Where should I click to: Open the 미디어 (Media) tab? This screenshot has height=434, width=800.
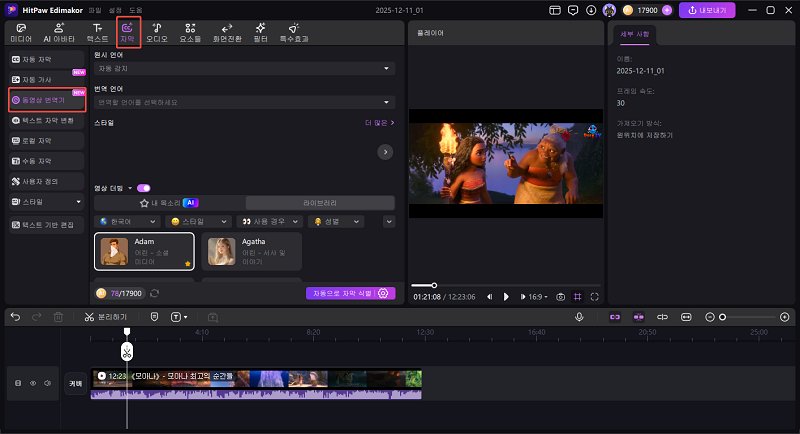point(21,33)
